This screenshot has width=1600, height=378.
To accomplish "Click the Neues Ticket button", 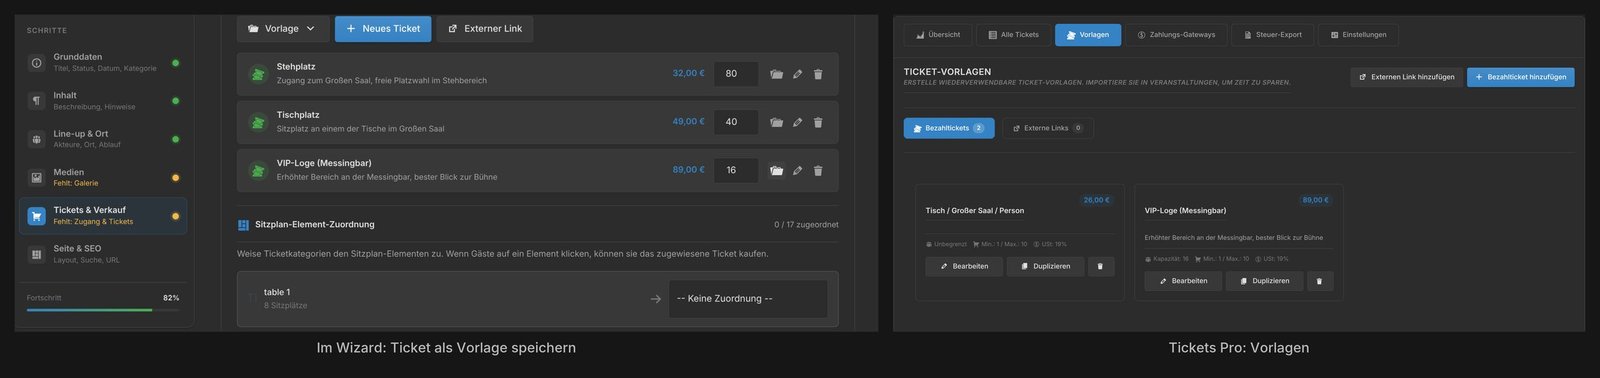I will point(383,29).
